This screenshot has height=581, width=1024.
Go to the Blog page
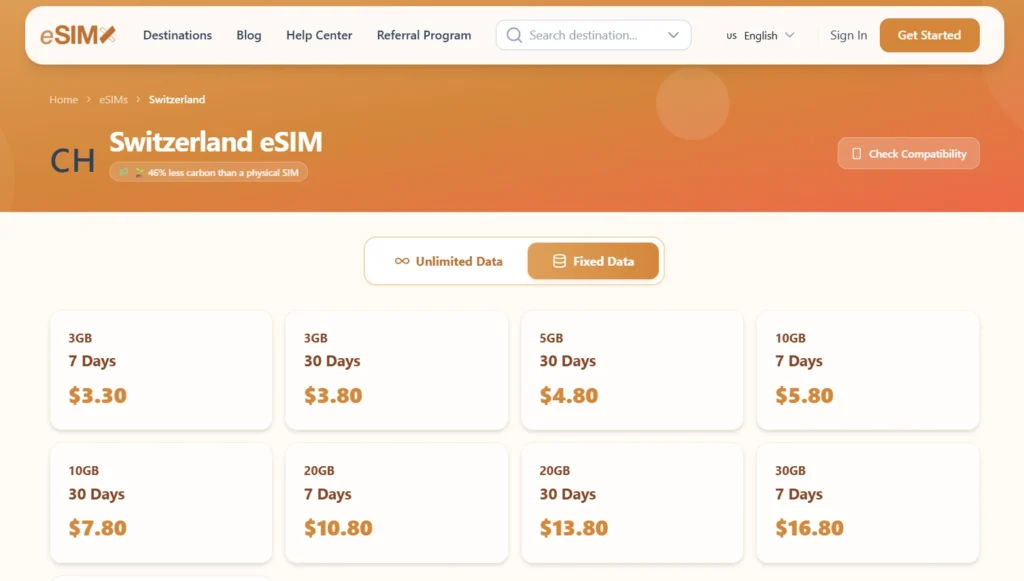(x=249, y=35)
